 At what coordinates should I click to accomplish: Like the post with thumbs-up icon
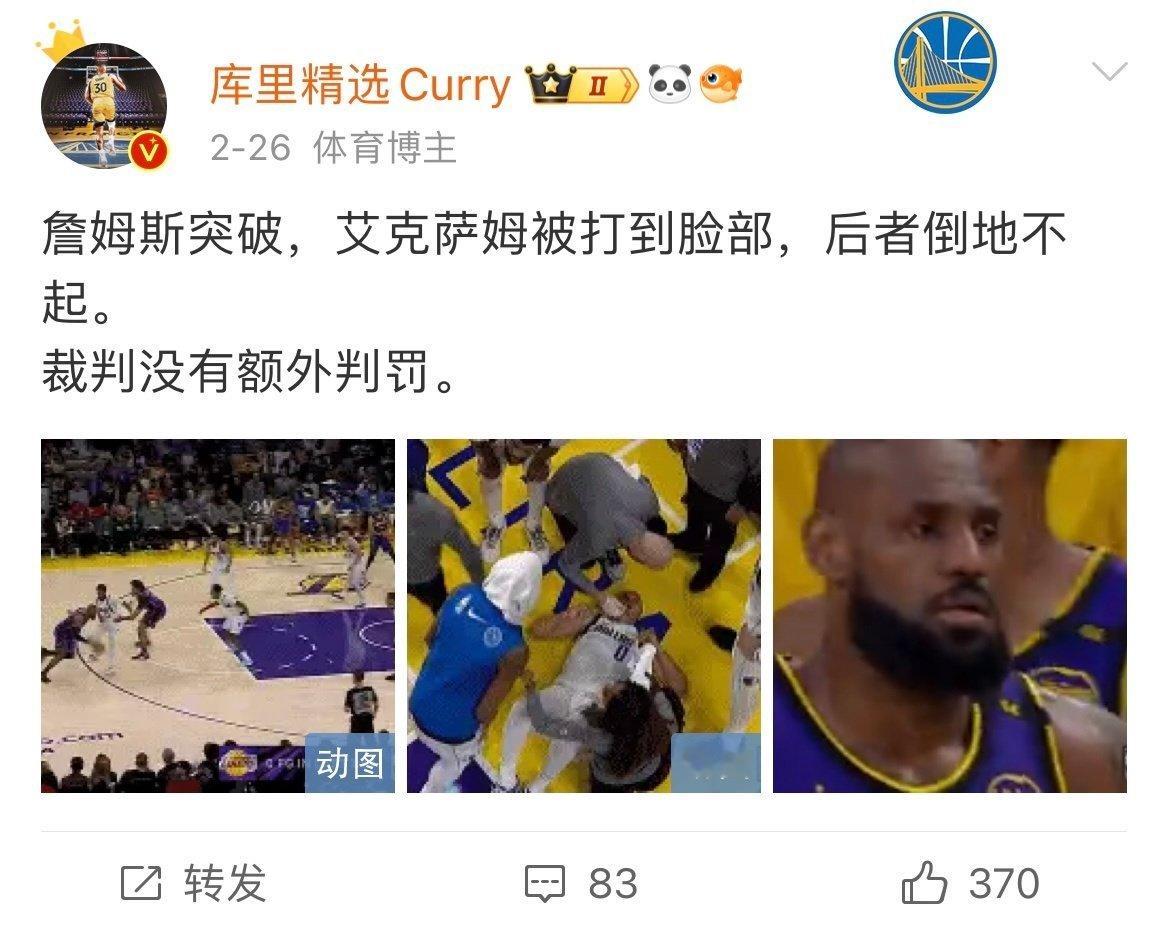click(x=924, y=883)
